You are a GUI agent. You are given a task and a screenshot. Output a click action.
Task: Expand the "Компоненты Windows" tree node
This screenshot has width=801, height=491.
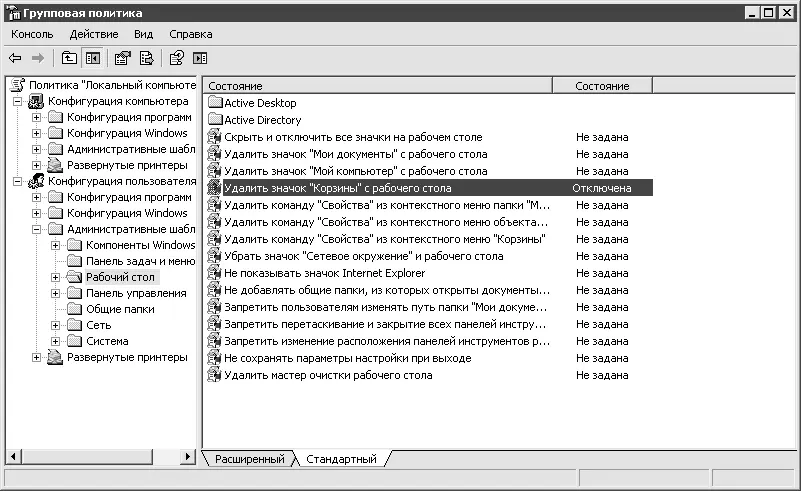(56, 245)
